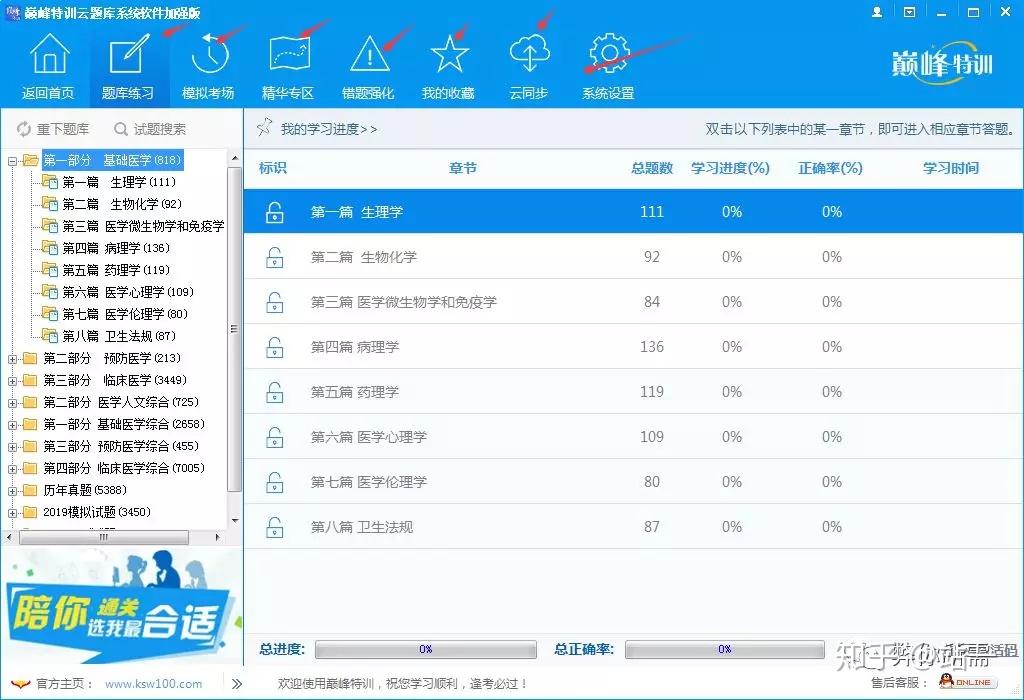Image resolution: width=1024 pixels, height=700 pixels.
Task: Open 系统设置 gear icon
Action: click(609, 54)
